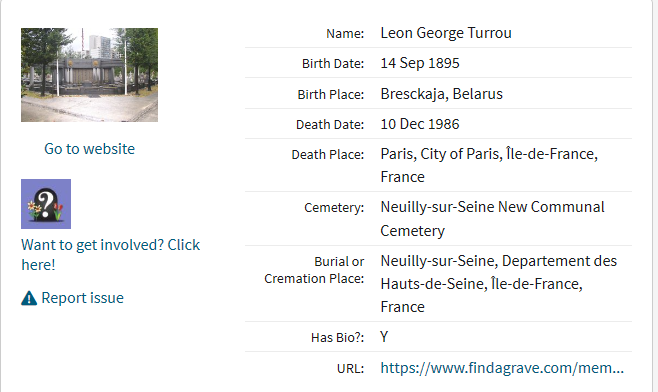
Task: Click the Report issue link text
Action: (83, 298)
